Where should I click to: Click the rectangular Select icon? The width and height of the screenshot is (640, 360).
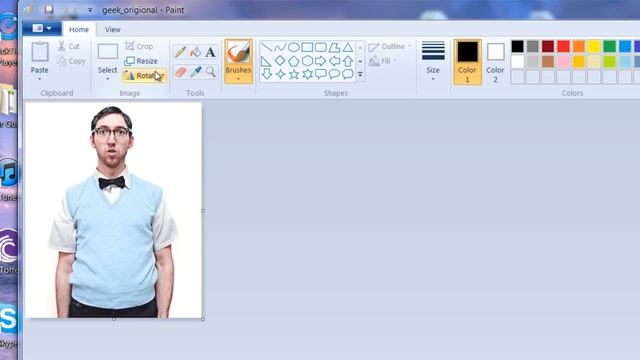[x=108, y=52]
